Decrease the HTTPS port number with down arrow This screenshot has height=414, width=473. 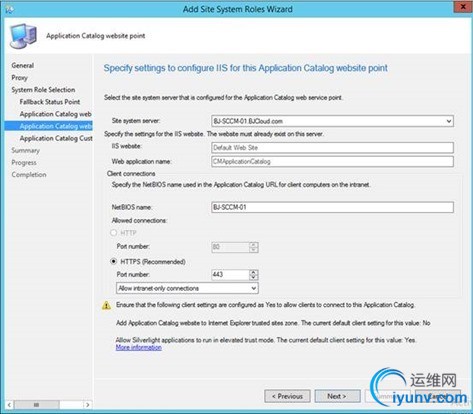point(254,277)
